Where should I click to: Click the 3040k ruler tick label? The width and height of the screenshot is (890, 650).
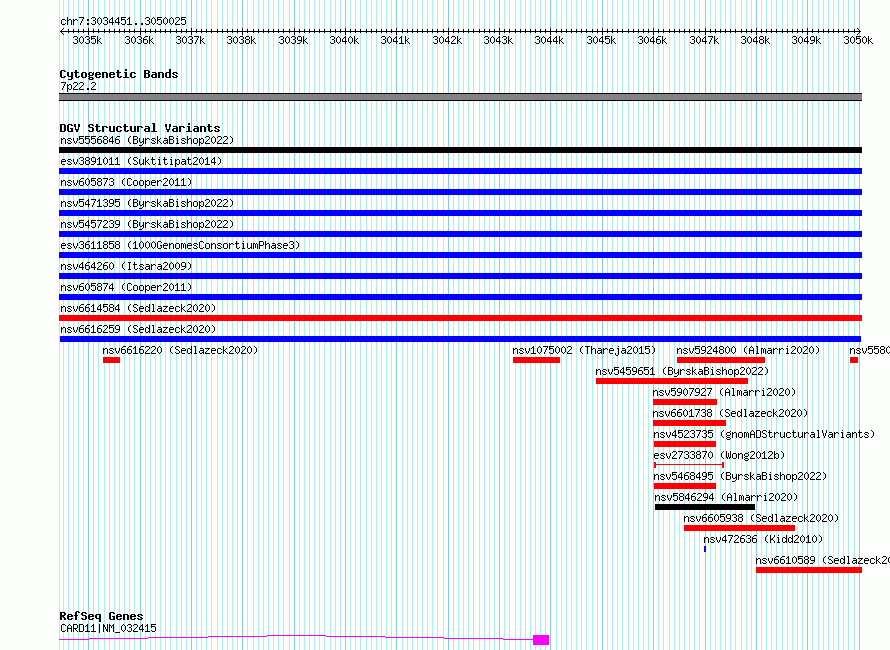(345, 40)
